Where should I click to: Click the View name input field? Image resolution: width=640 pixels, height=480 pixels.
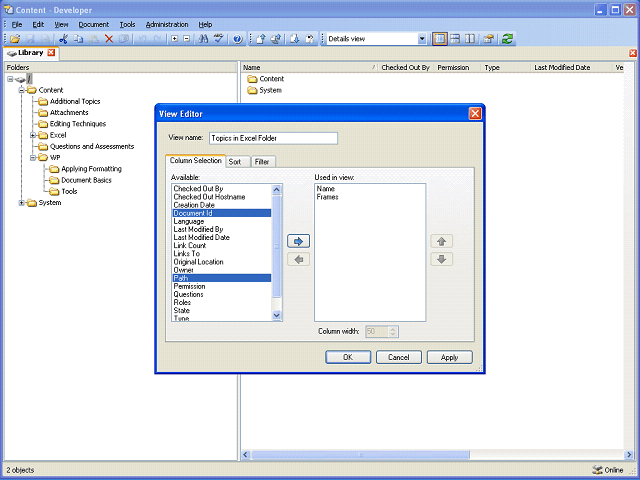tap(273, 138)
